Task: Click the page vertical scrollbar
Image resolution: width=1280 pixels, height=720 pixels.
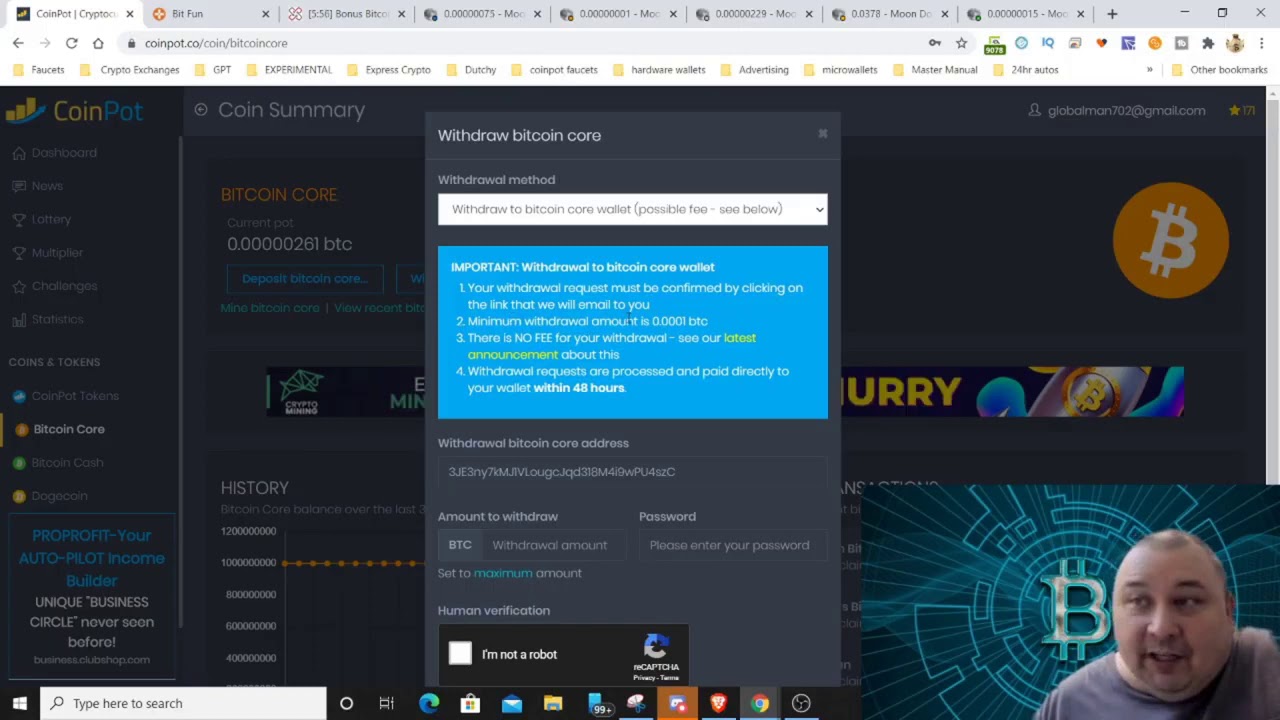Action: tap(1273, 386)
